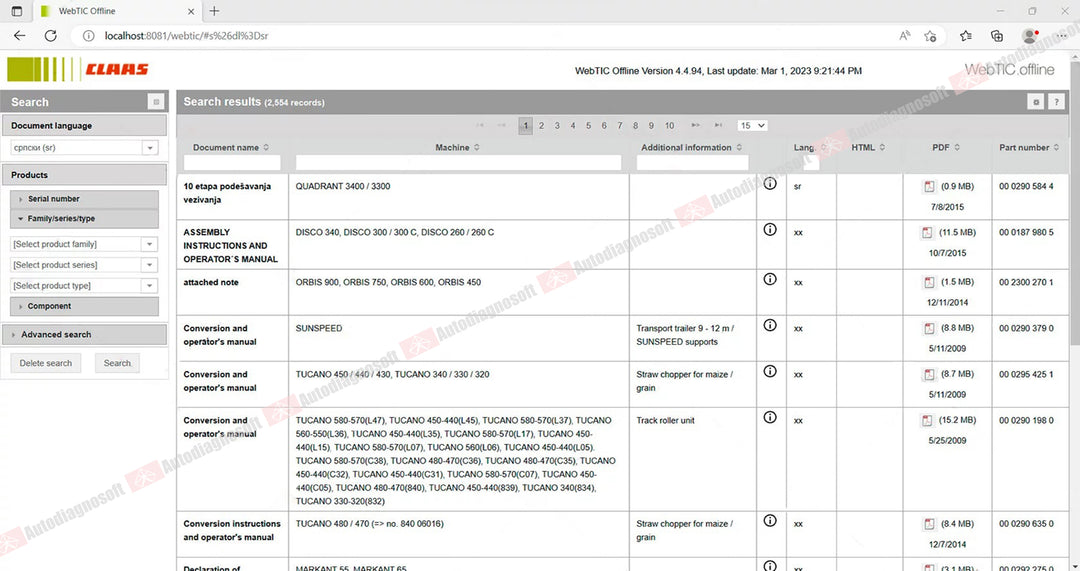Screen dimensions: 1080x571
Task: Open search results help question icon
Action: (1056, 102)
